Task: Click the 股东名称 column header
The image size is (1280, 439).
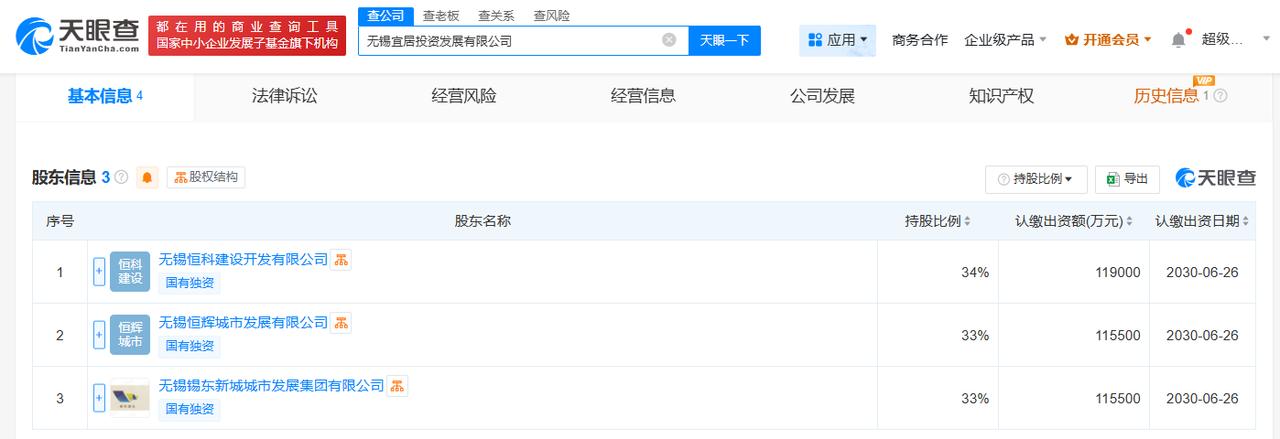Action: tap(482, 221)
